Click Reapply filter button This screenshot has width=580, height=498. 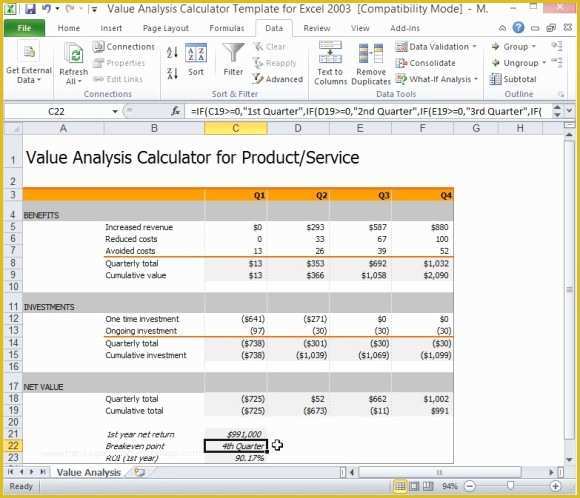(x=274, y=63)
